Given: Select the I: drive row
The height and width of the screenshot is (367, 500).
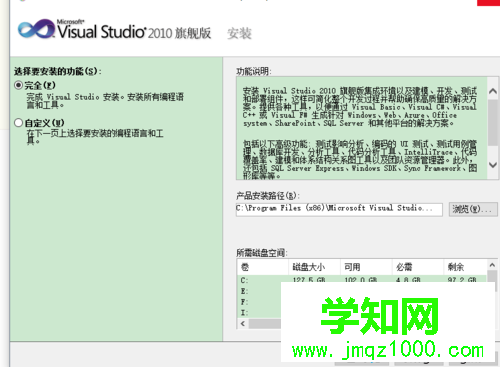Looking at the screenshot, I should [x=259, y=313].
